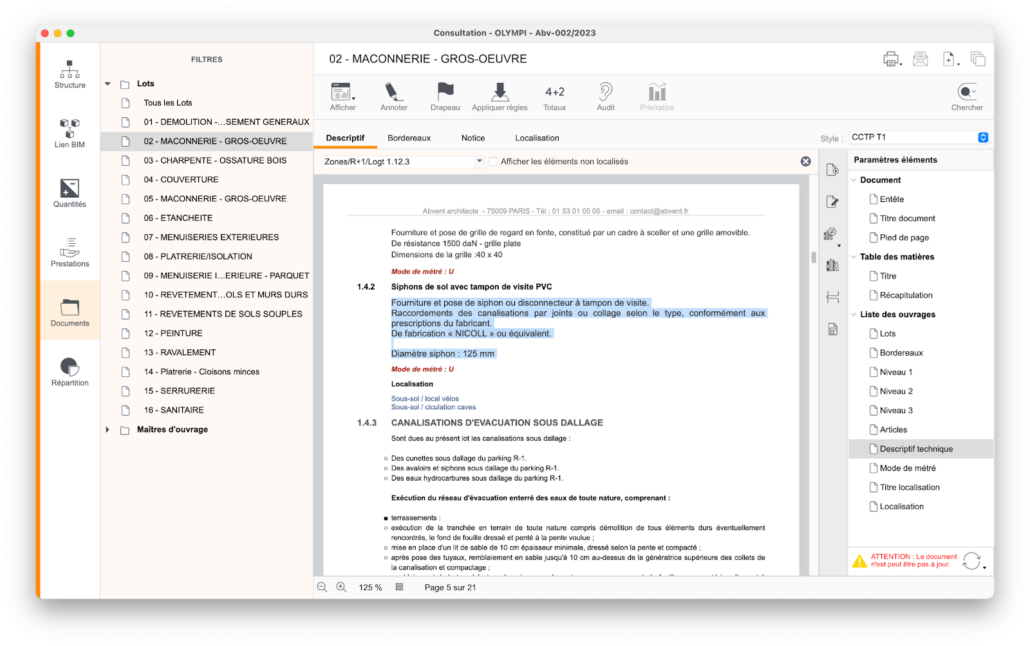Click the document clock side icon
Image resolution: width=1030 pixels, height=646 pixels.
[832, 170]
